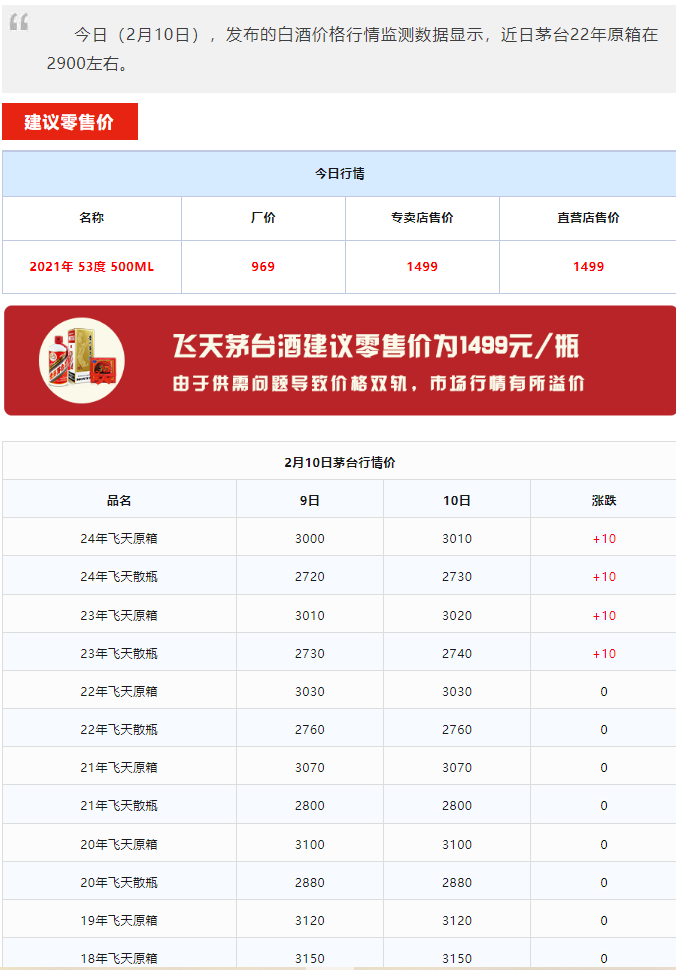
Task: Click the 厂价 column header
Action: pyautogui.click(x=263, y=218)
